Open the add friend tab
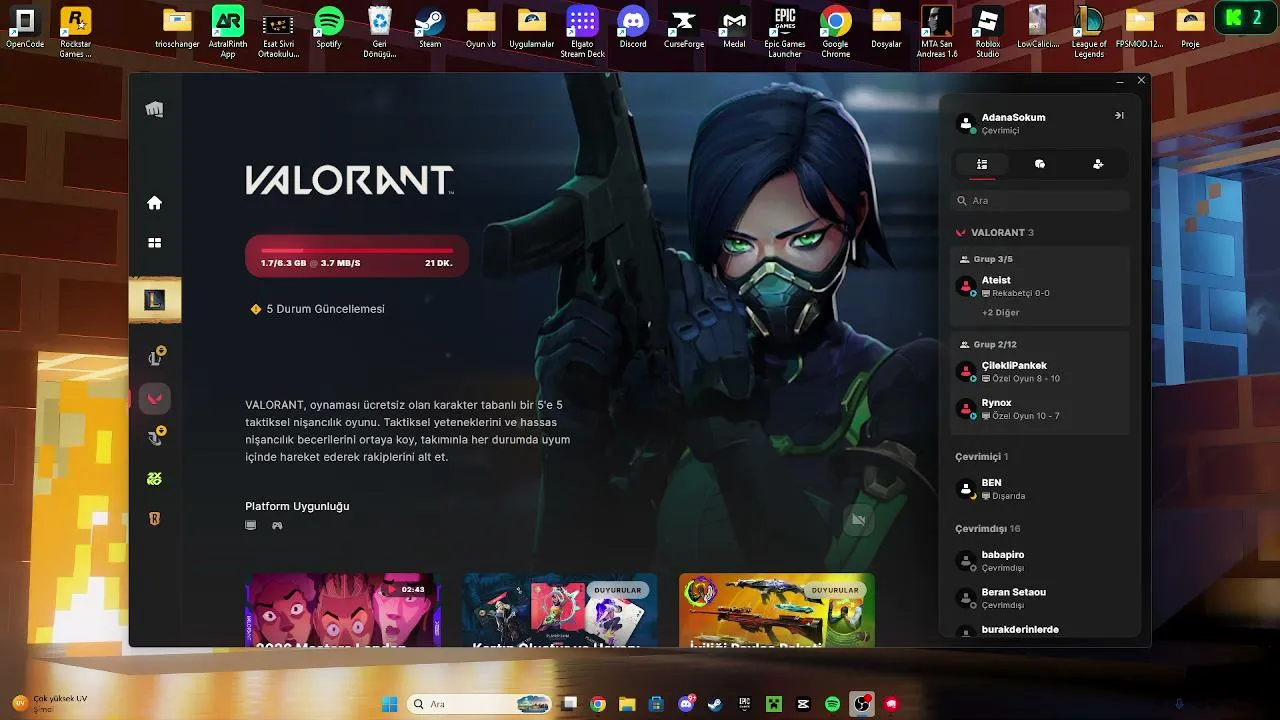This screenshot has height=720, width=1280. click(x=1098, y=164)
